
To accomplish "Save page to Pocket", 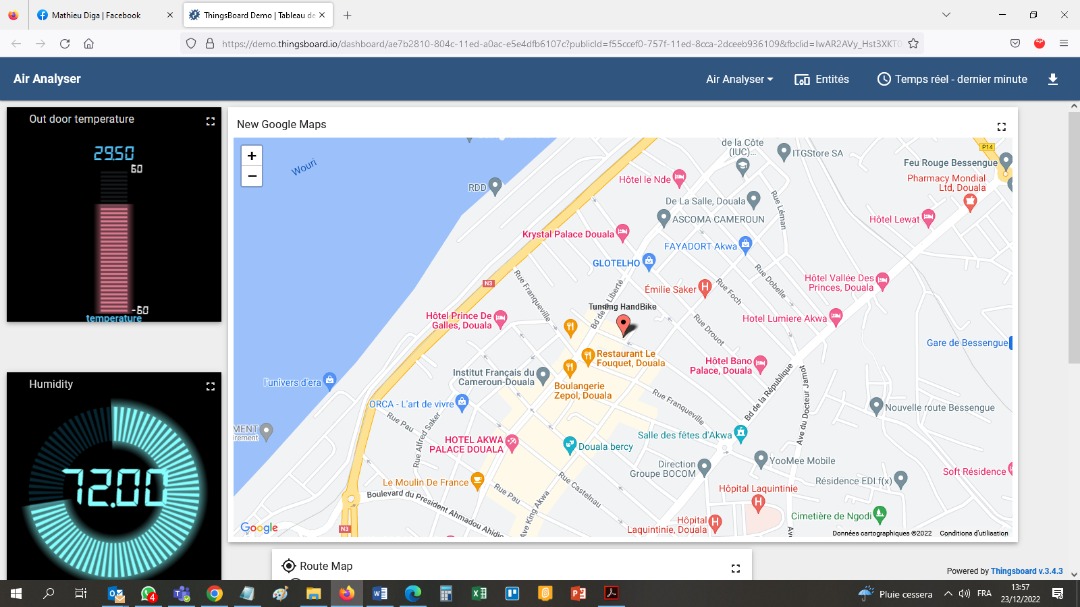I will (1015, 43).
